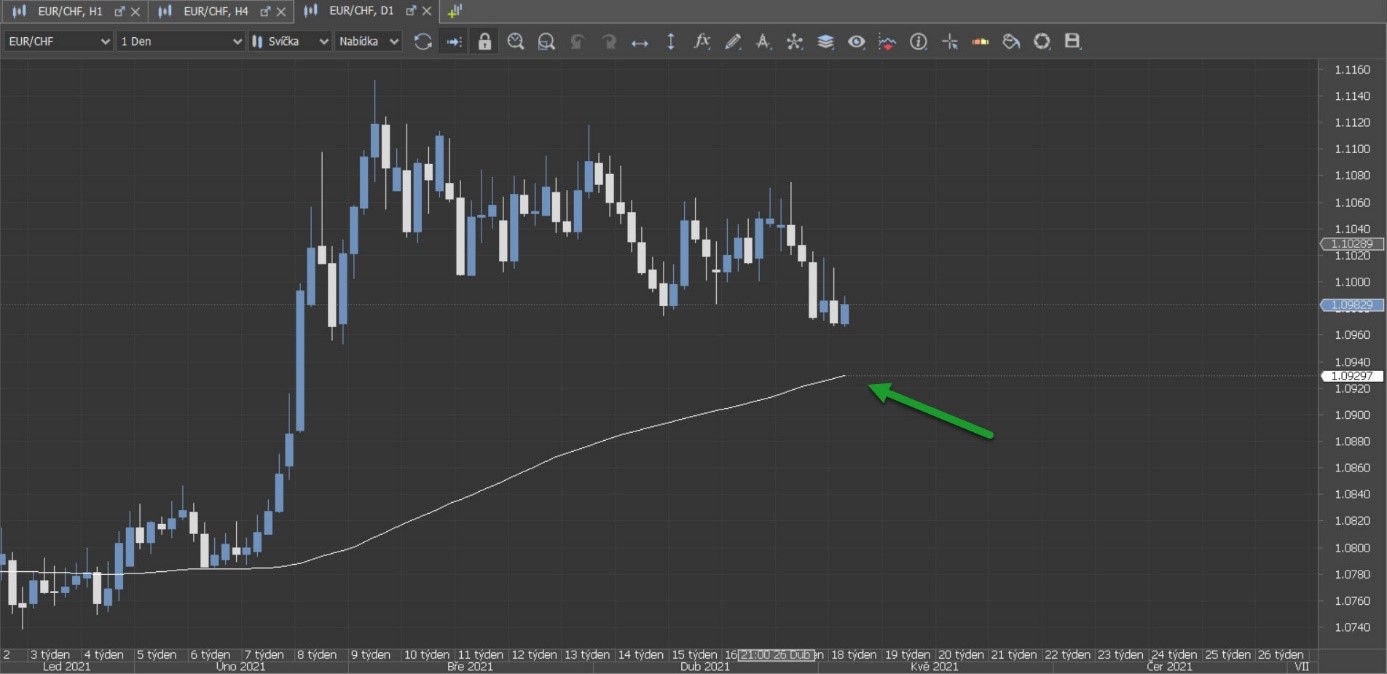Open the EUR/CHF instrument dropdown

coord(59,41)
